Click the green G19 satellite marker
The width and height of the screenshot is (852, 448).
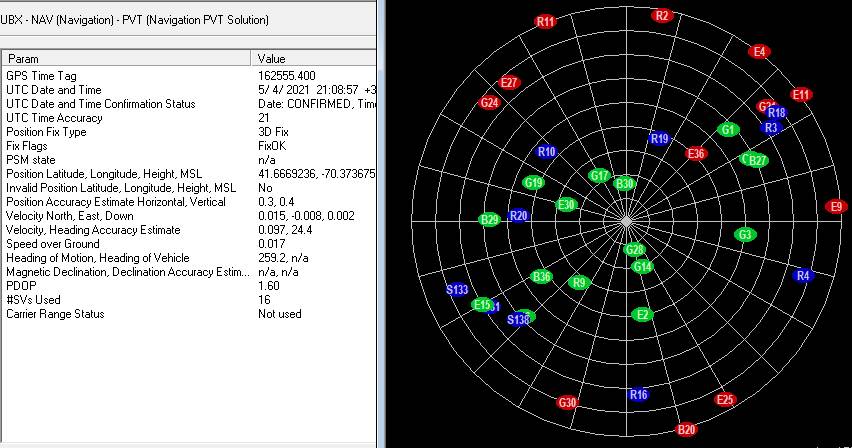tap(534, 183)
